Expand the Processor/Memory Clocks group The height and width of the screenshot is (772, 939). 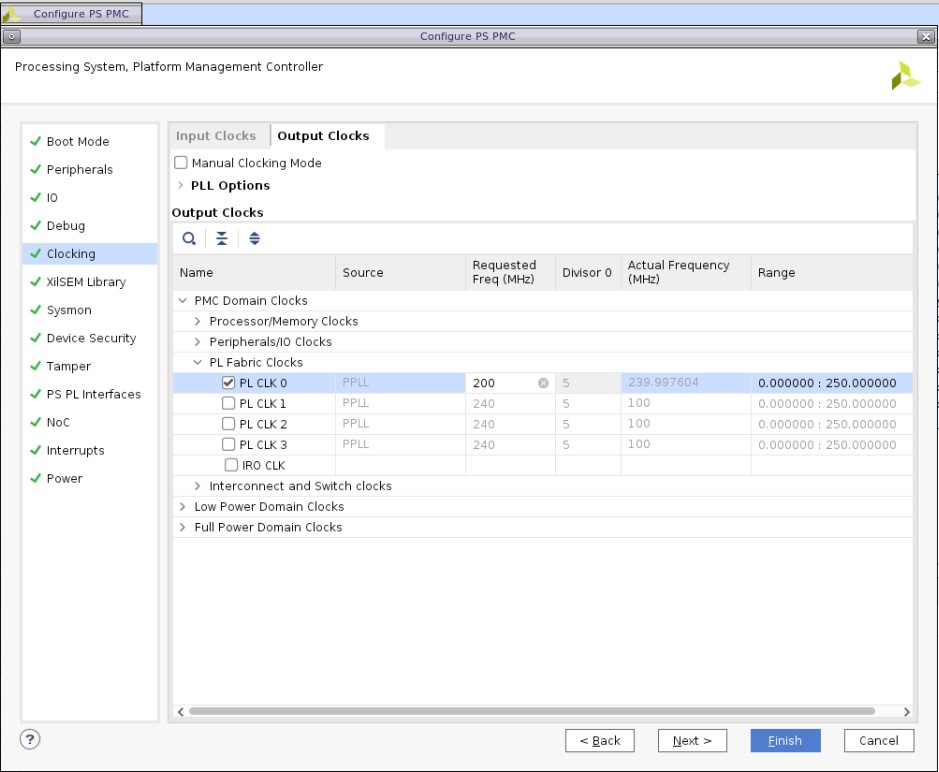click(x=195, y=322)
